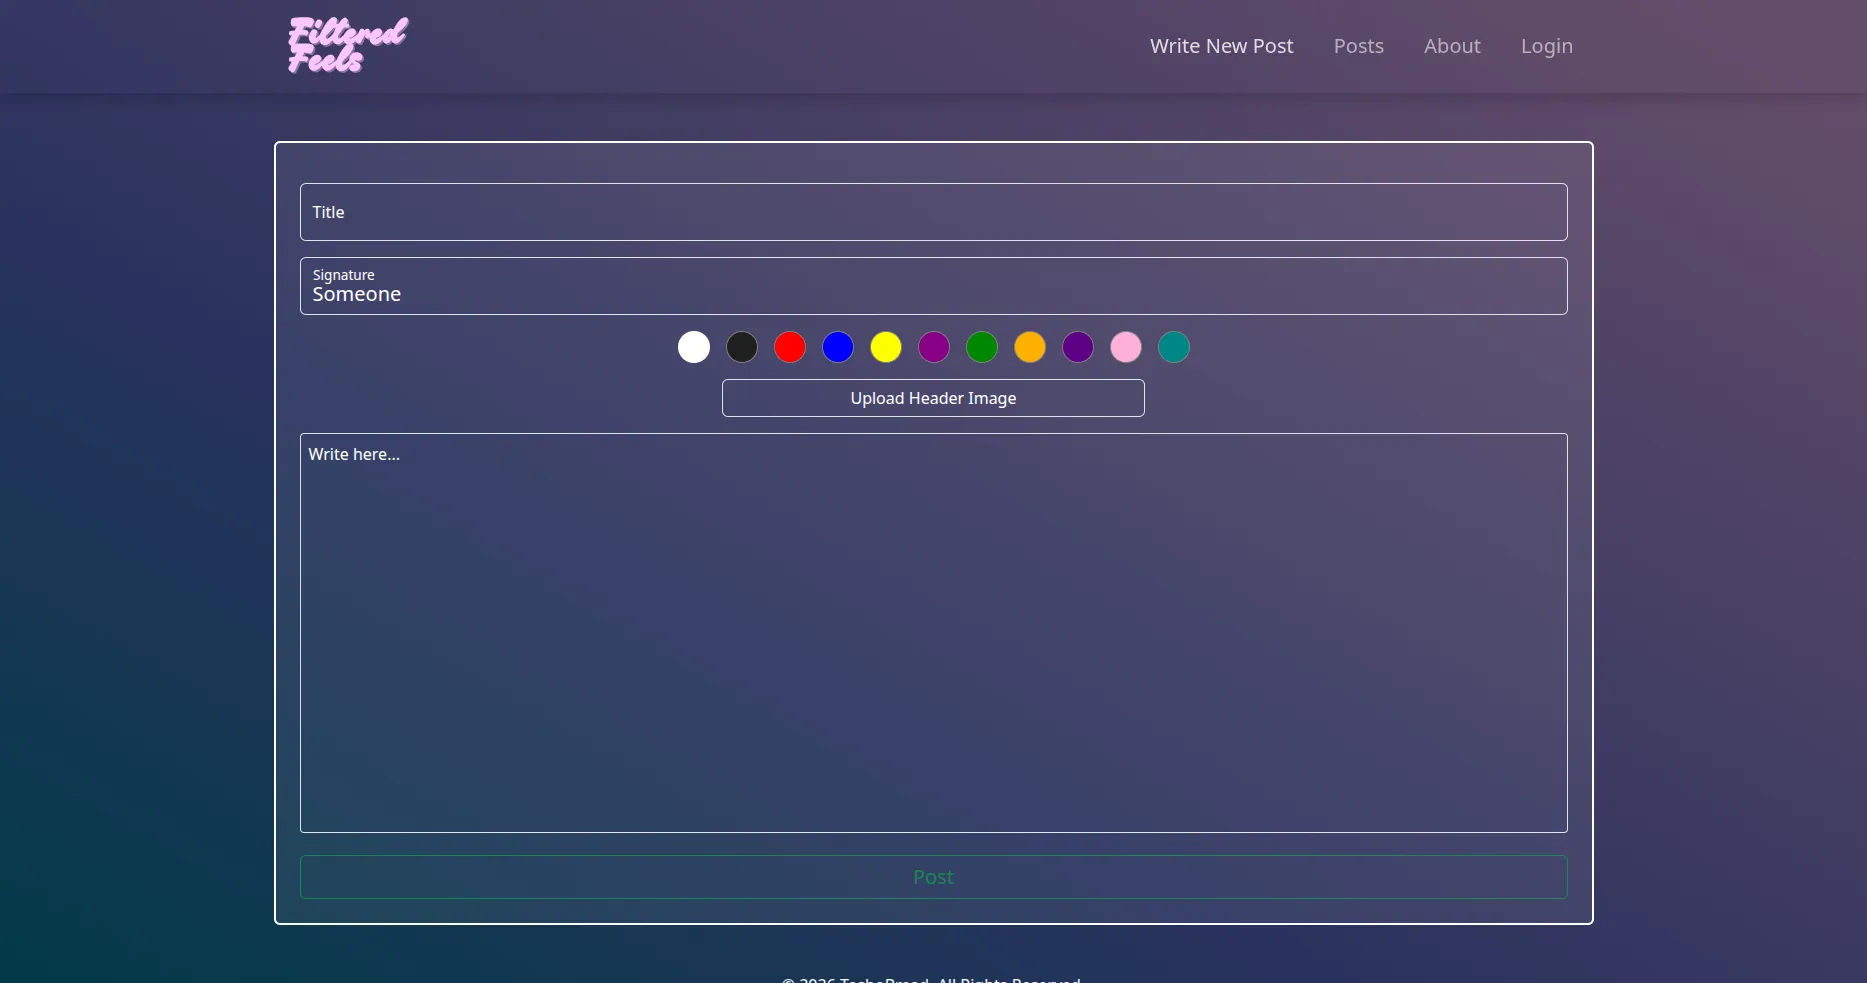
Task: Select the yellow color swatch
Action: (886, 347)
